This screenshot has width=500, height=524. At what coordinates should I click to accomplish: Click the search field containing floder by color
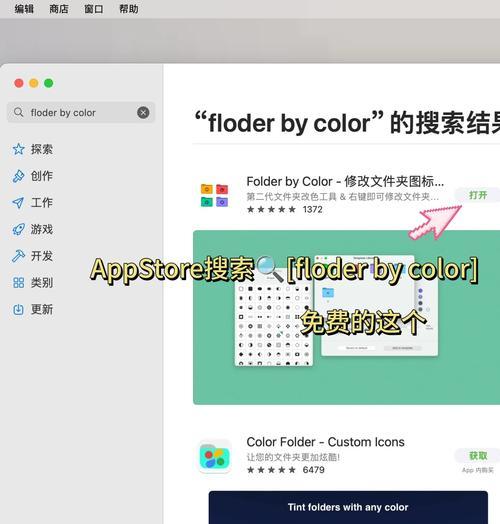click(x=81, y=113)
